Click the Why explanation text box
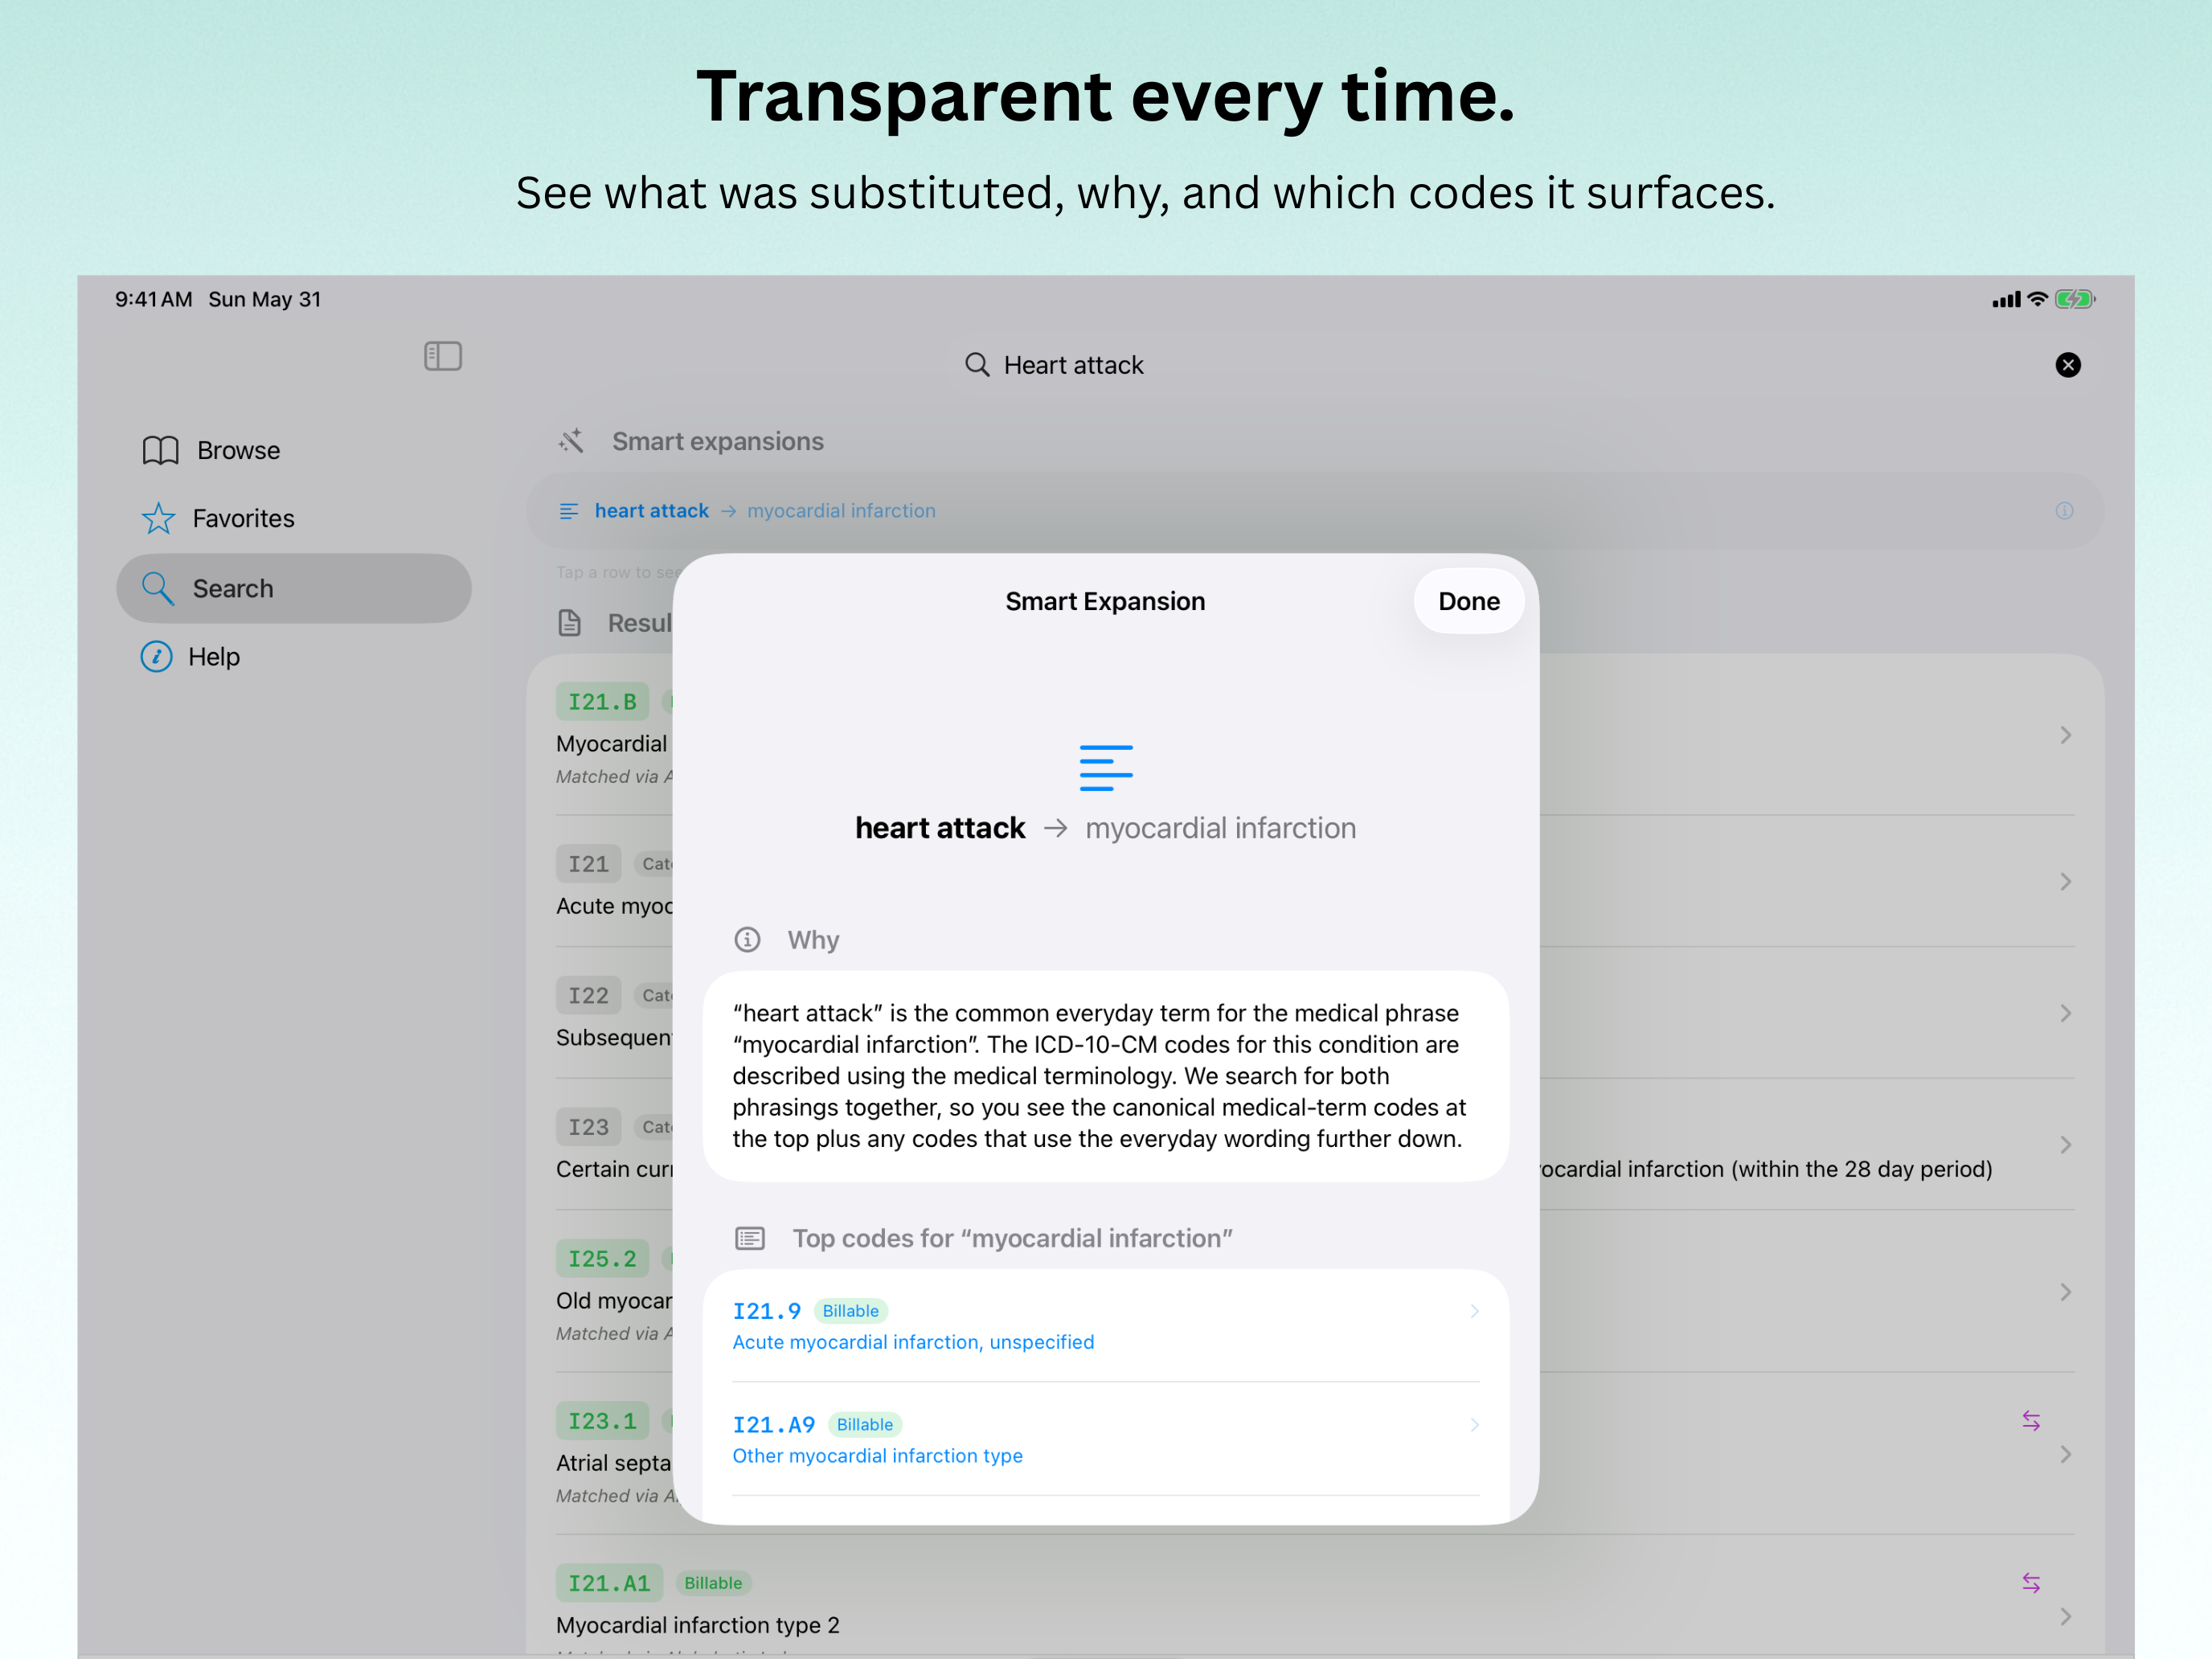 [x=1106, y=1076]
